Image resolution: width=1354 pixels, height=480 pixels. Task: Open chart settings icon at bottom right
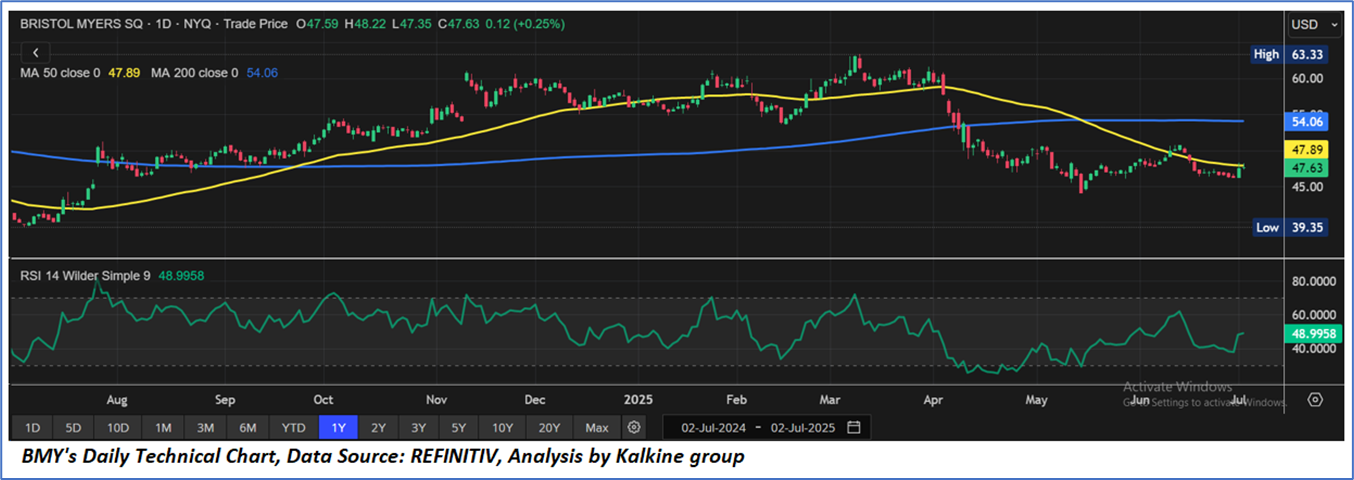tap(1315, 399)
